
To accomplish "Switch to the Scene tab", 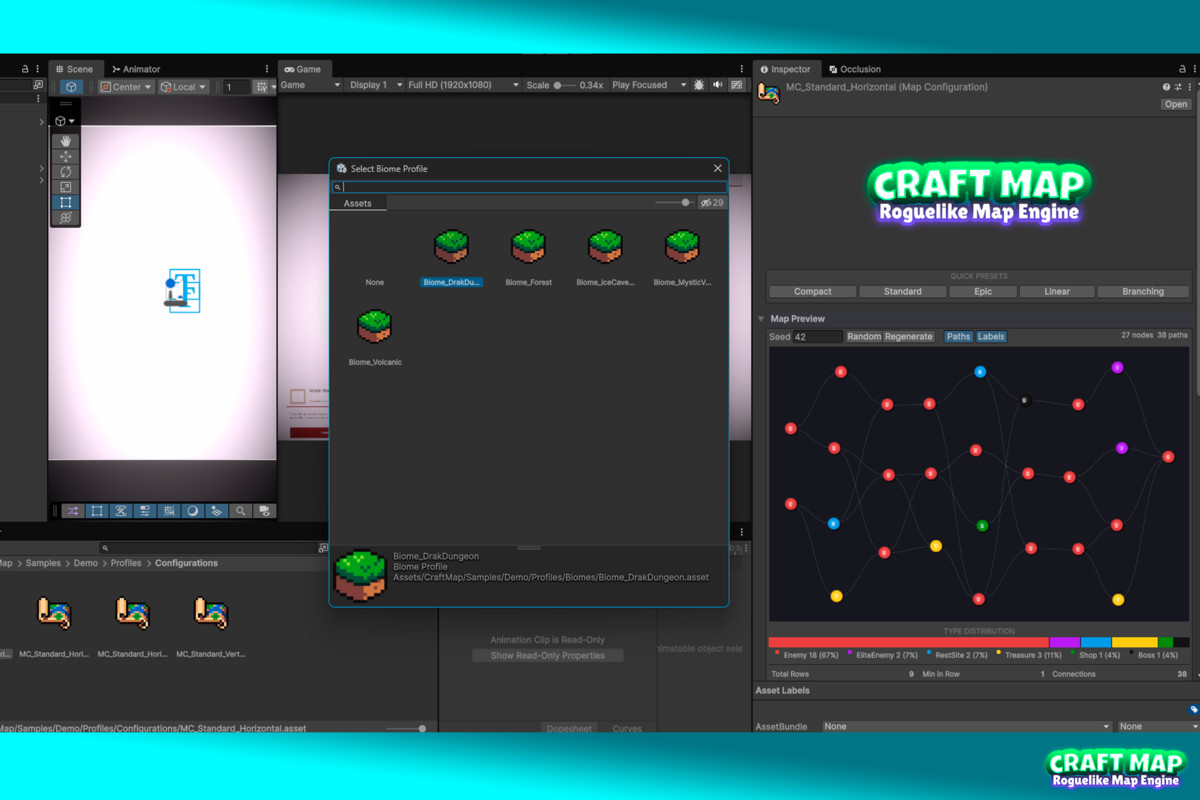I will 74,69.
